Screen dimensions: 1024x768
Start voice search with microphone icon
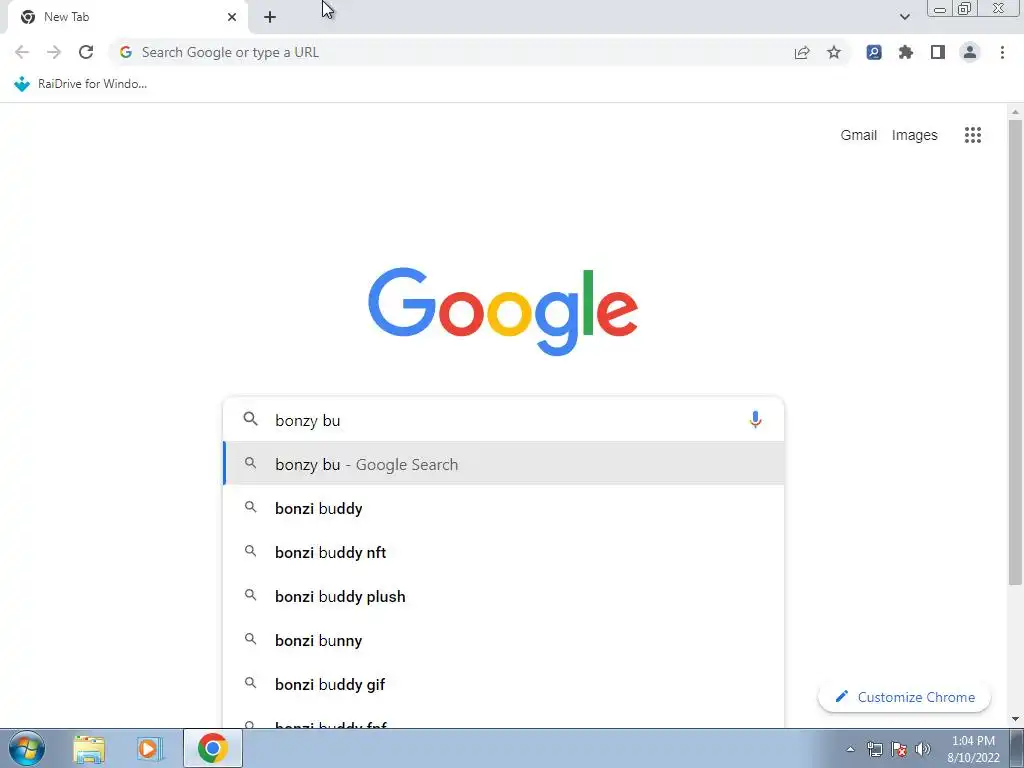tap(755, 419)
